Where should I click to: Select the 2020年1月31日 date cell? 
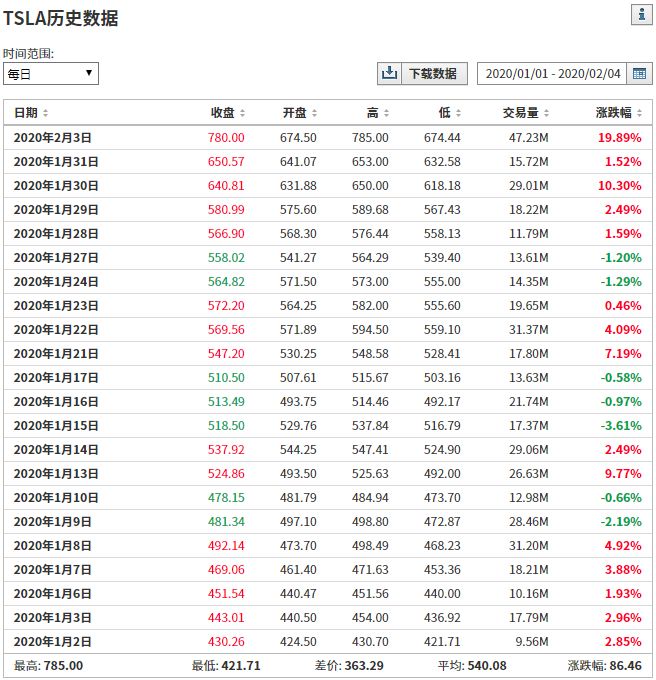pyautogui.click(x=56, y=162)
